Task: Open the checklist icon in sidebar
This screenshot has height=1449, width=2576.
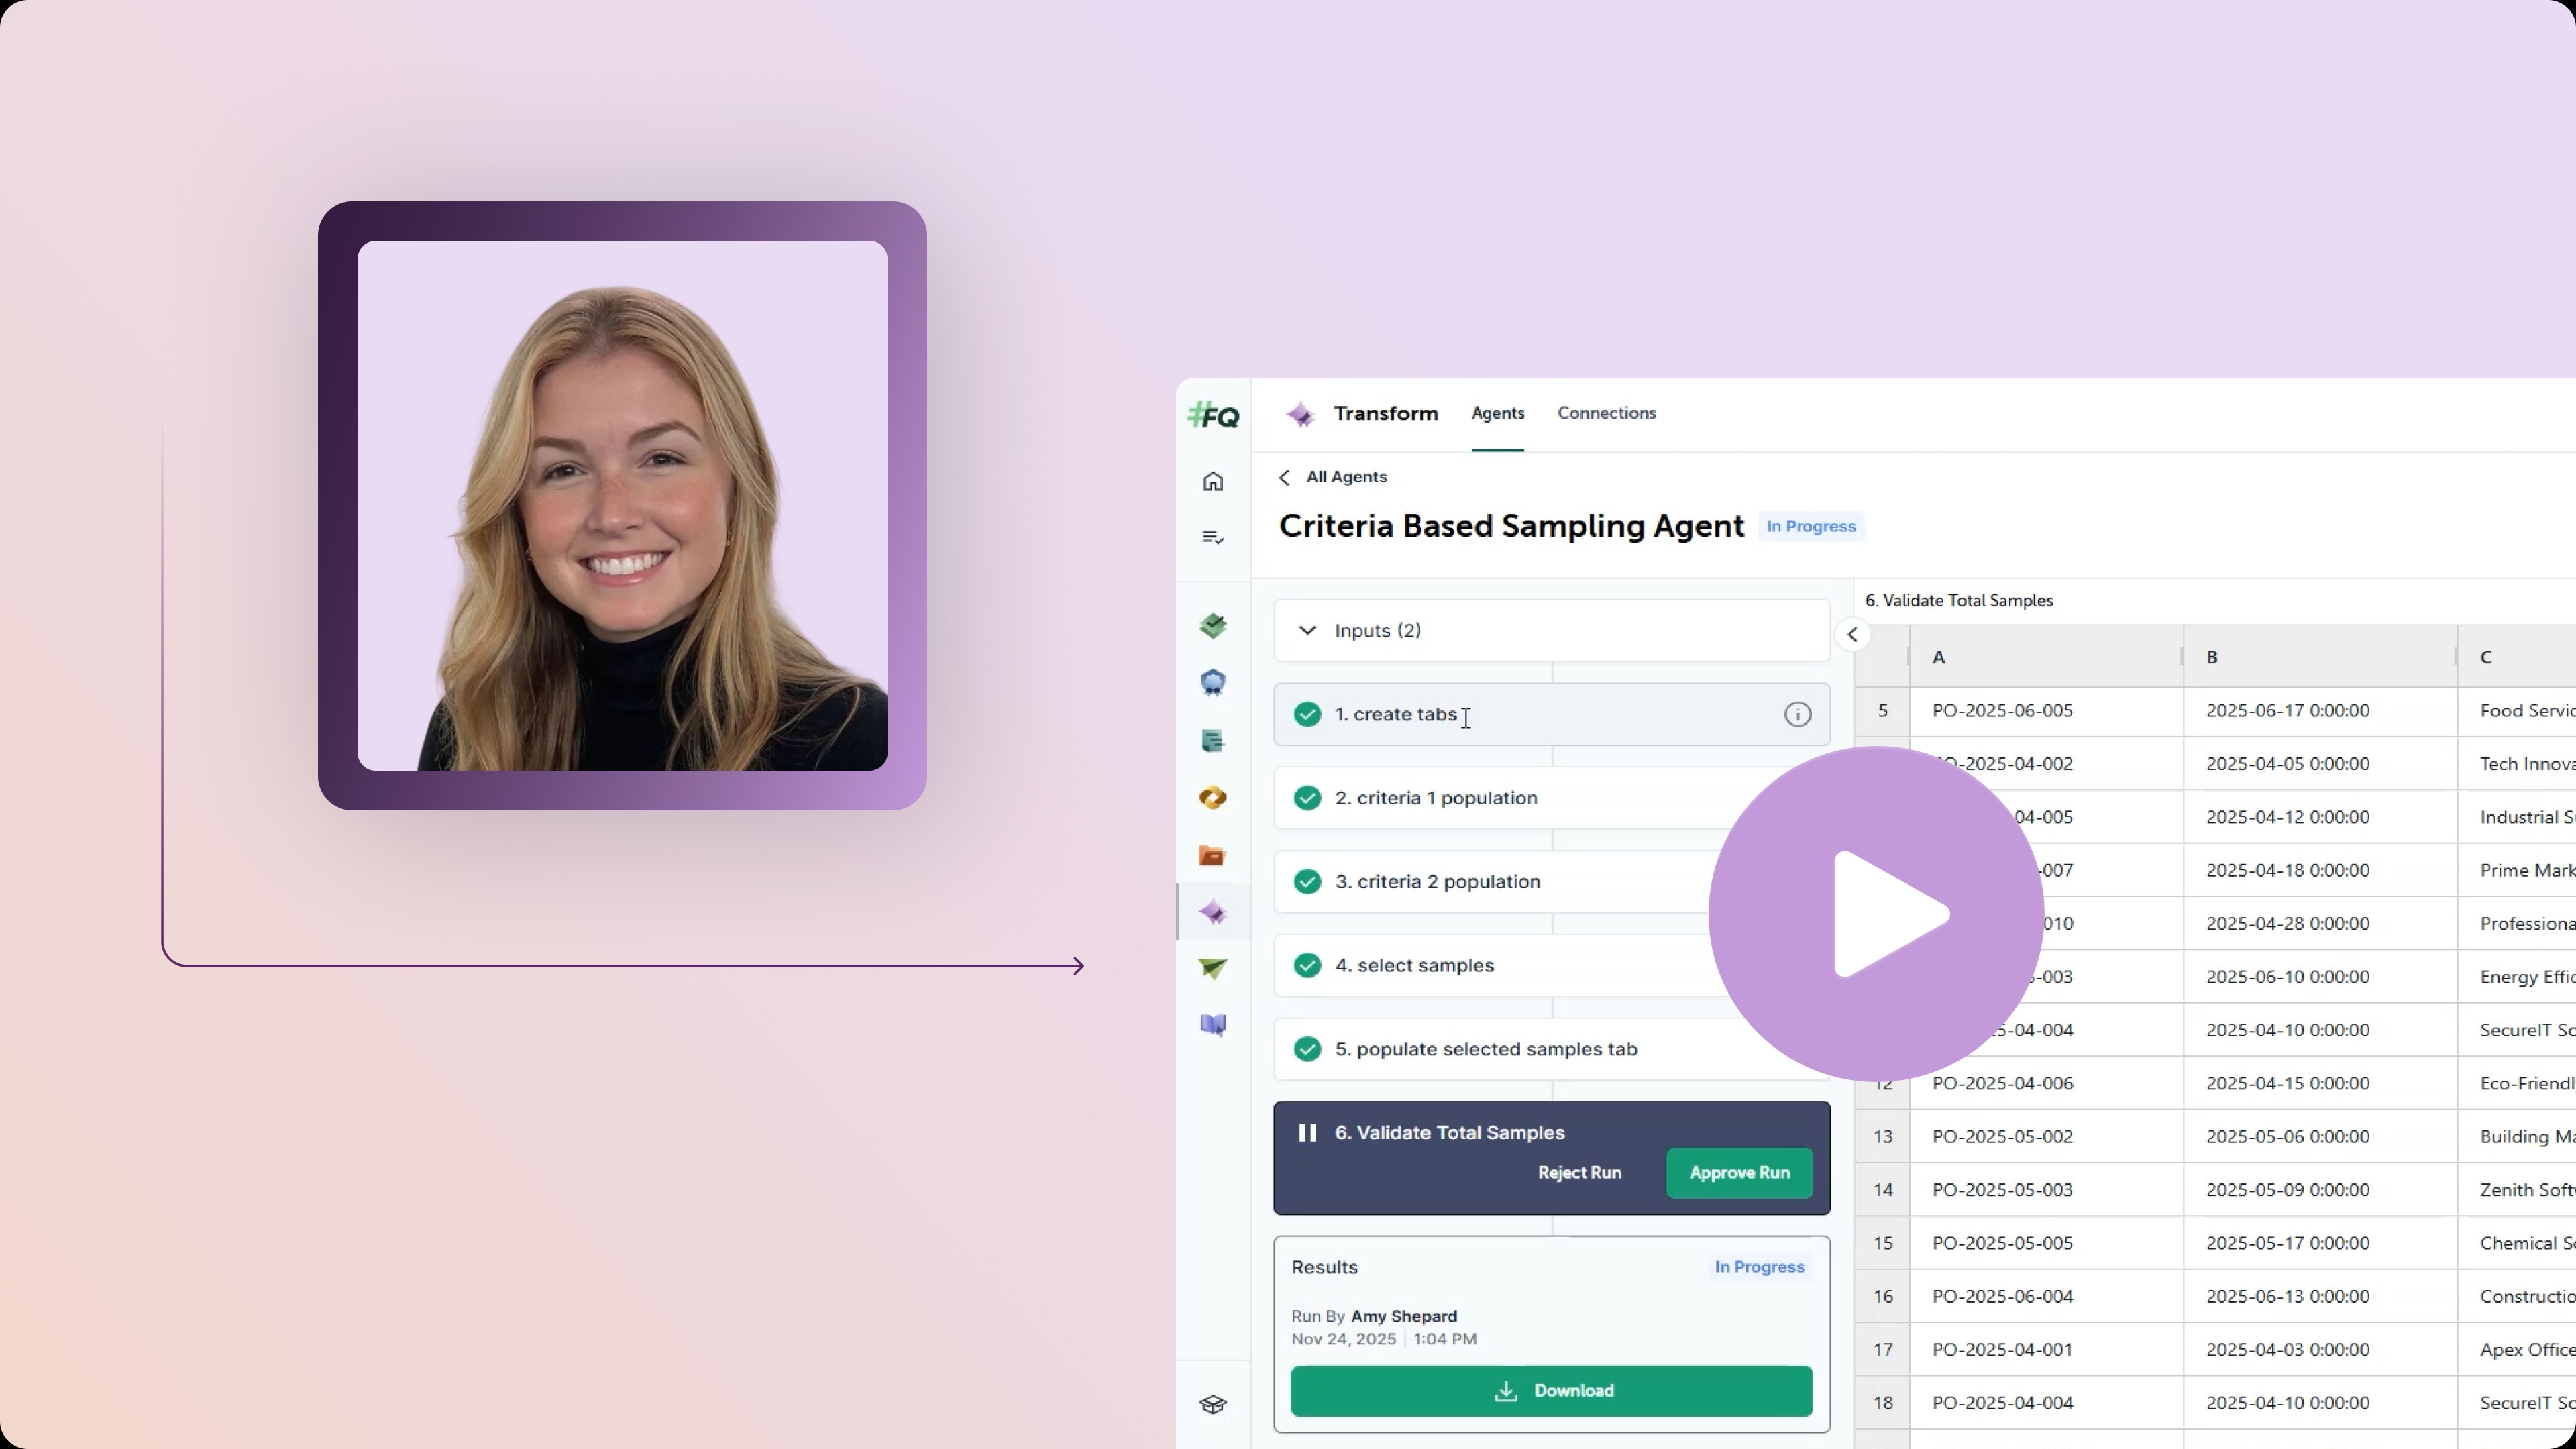Action: 1213,538
